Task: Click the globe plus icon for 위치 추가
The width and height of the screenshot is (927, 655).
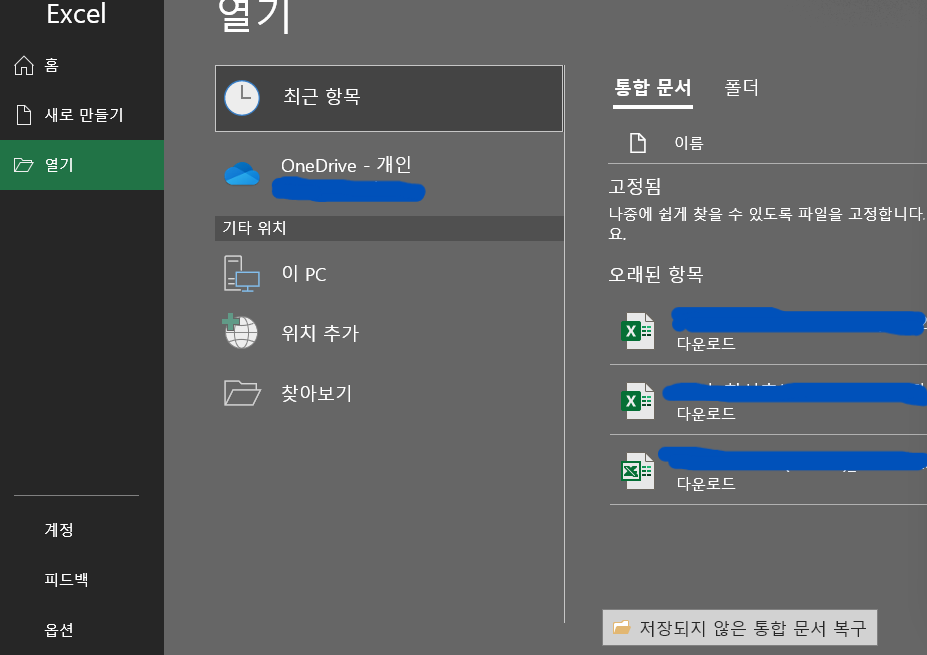Action: (x=239, y=331)
